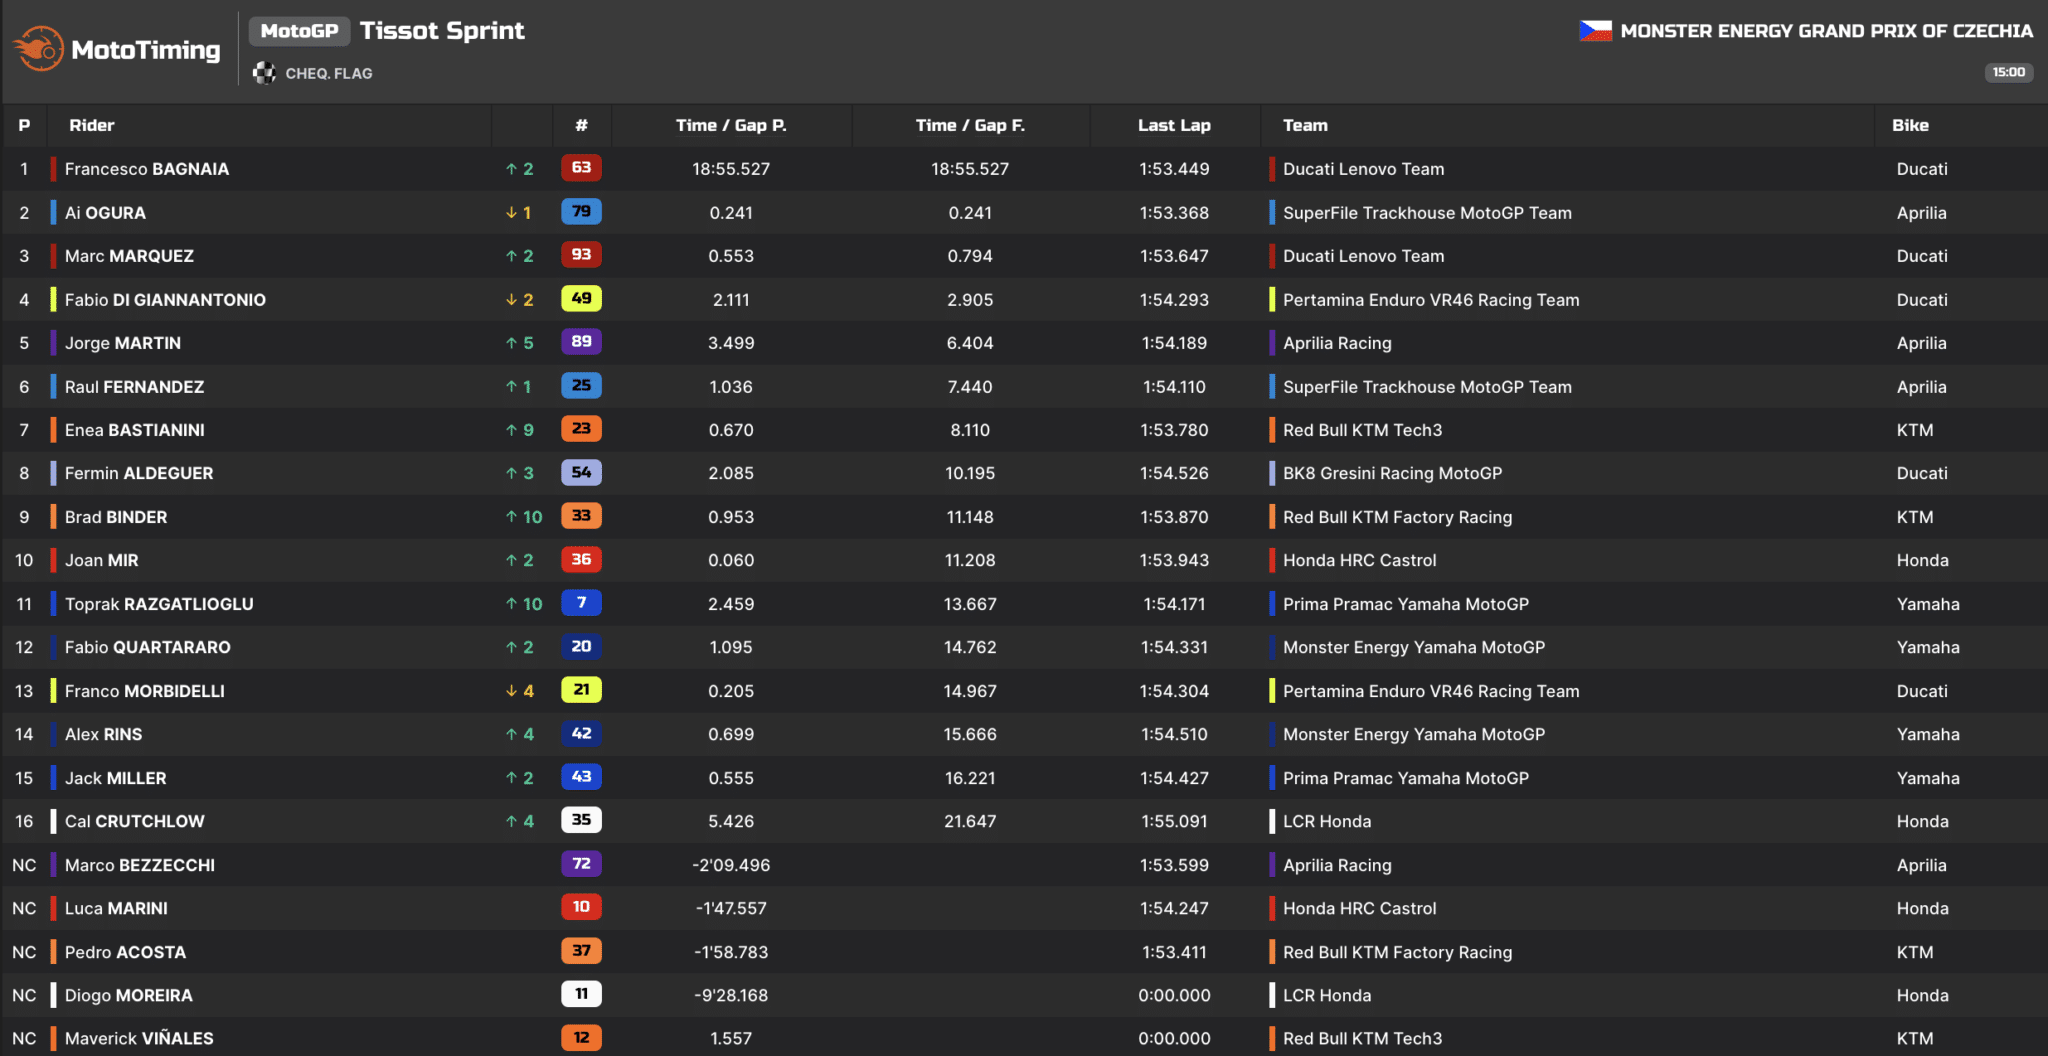
Task: Click the CHEQ. FLAG status label
Action: tap(329, 73)
